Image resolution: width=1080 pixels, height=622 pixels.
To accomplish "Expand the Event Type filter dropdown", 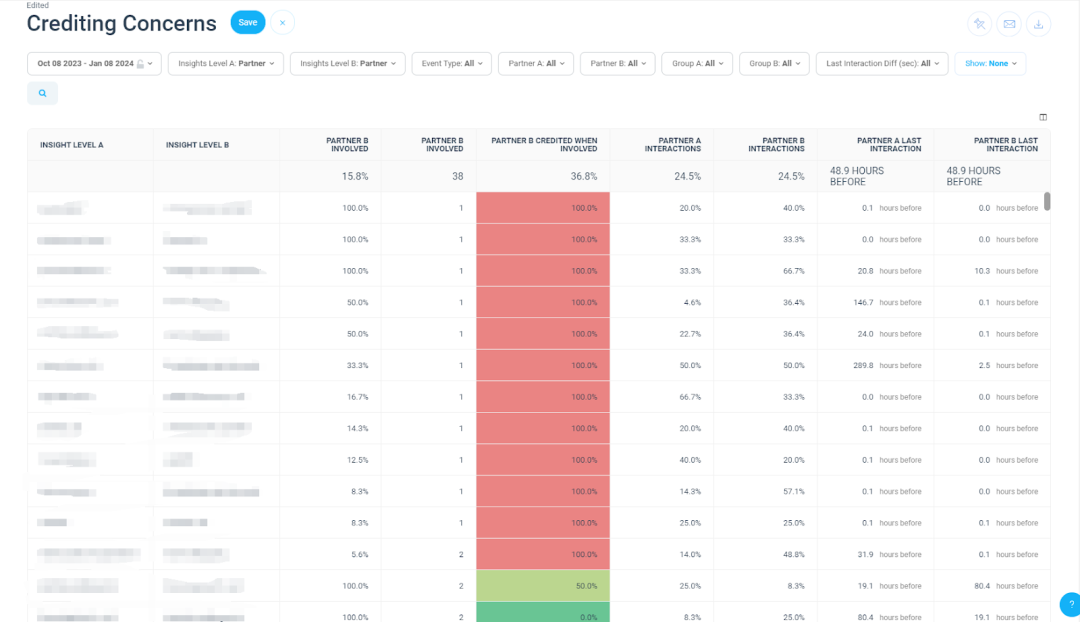I will tap(451, 64).
